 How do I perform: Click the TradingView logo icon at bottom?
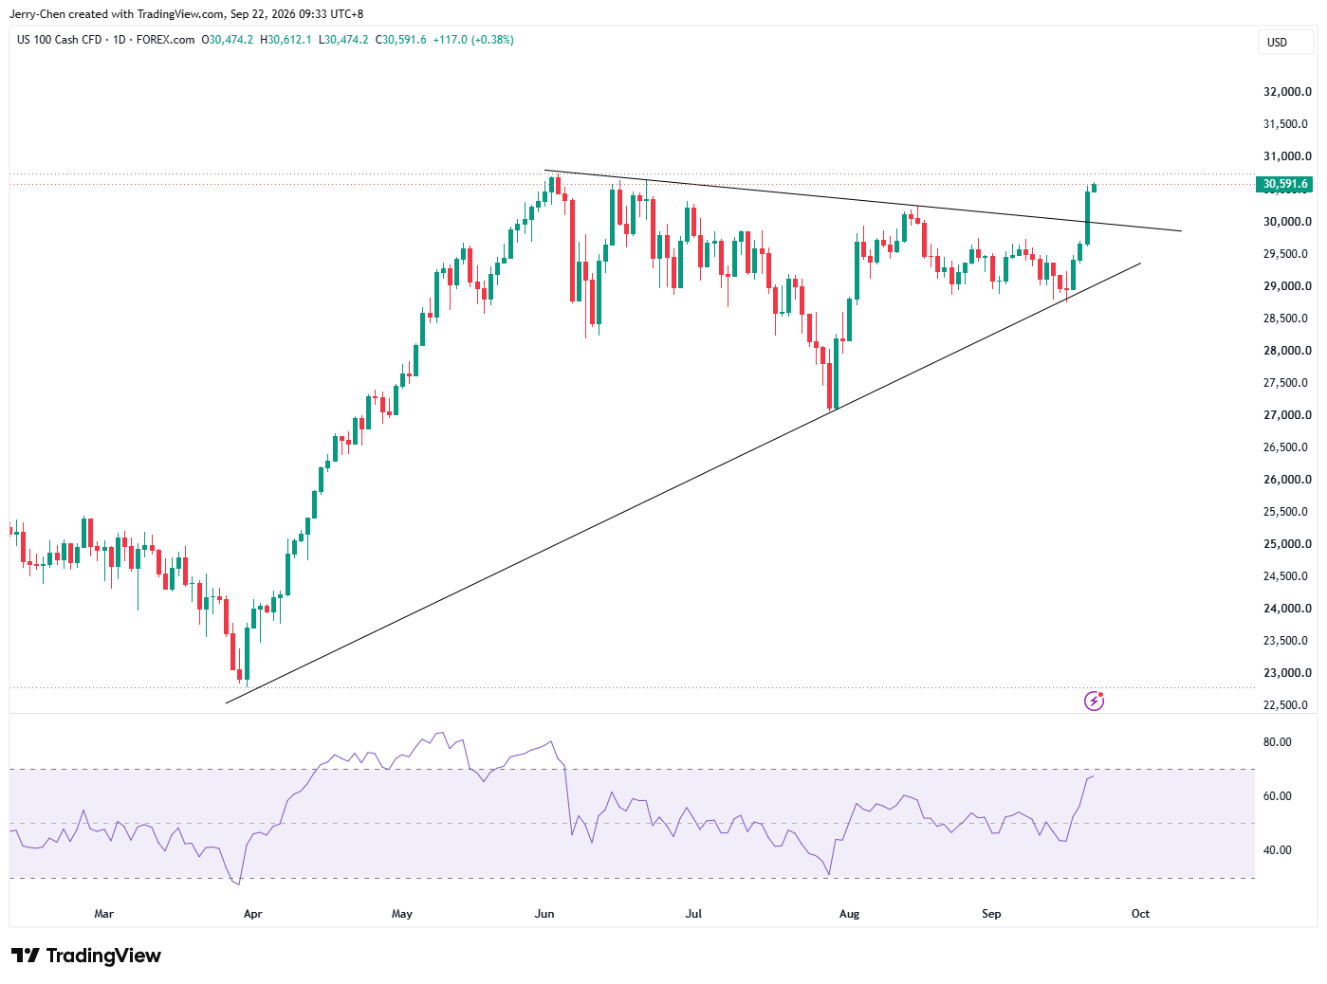(25, 956)
